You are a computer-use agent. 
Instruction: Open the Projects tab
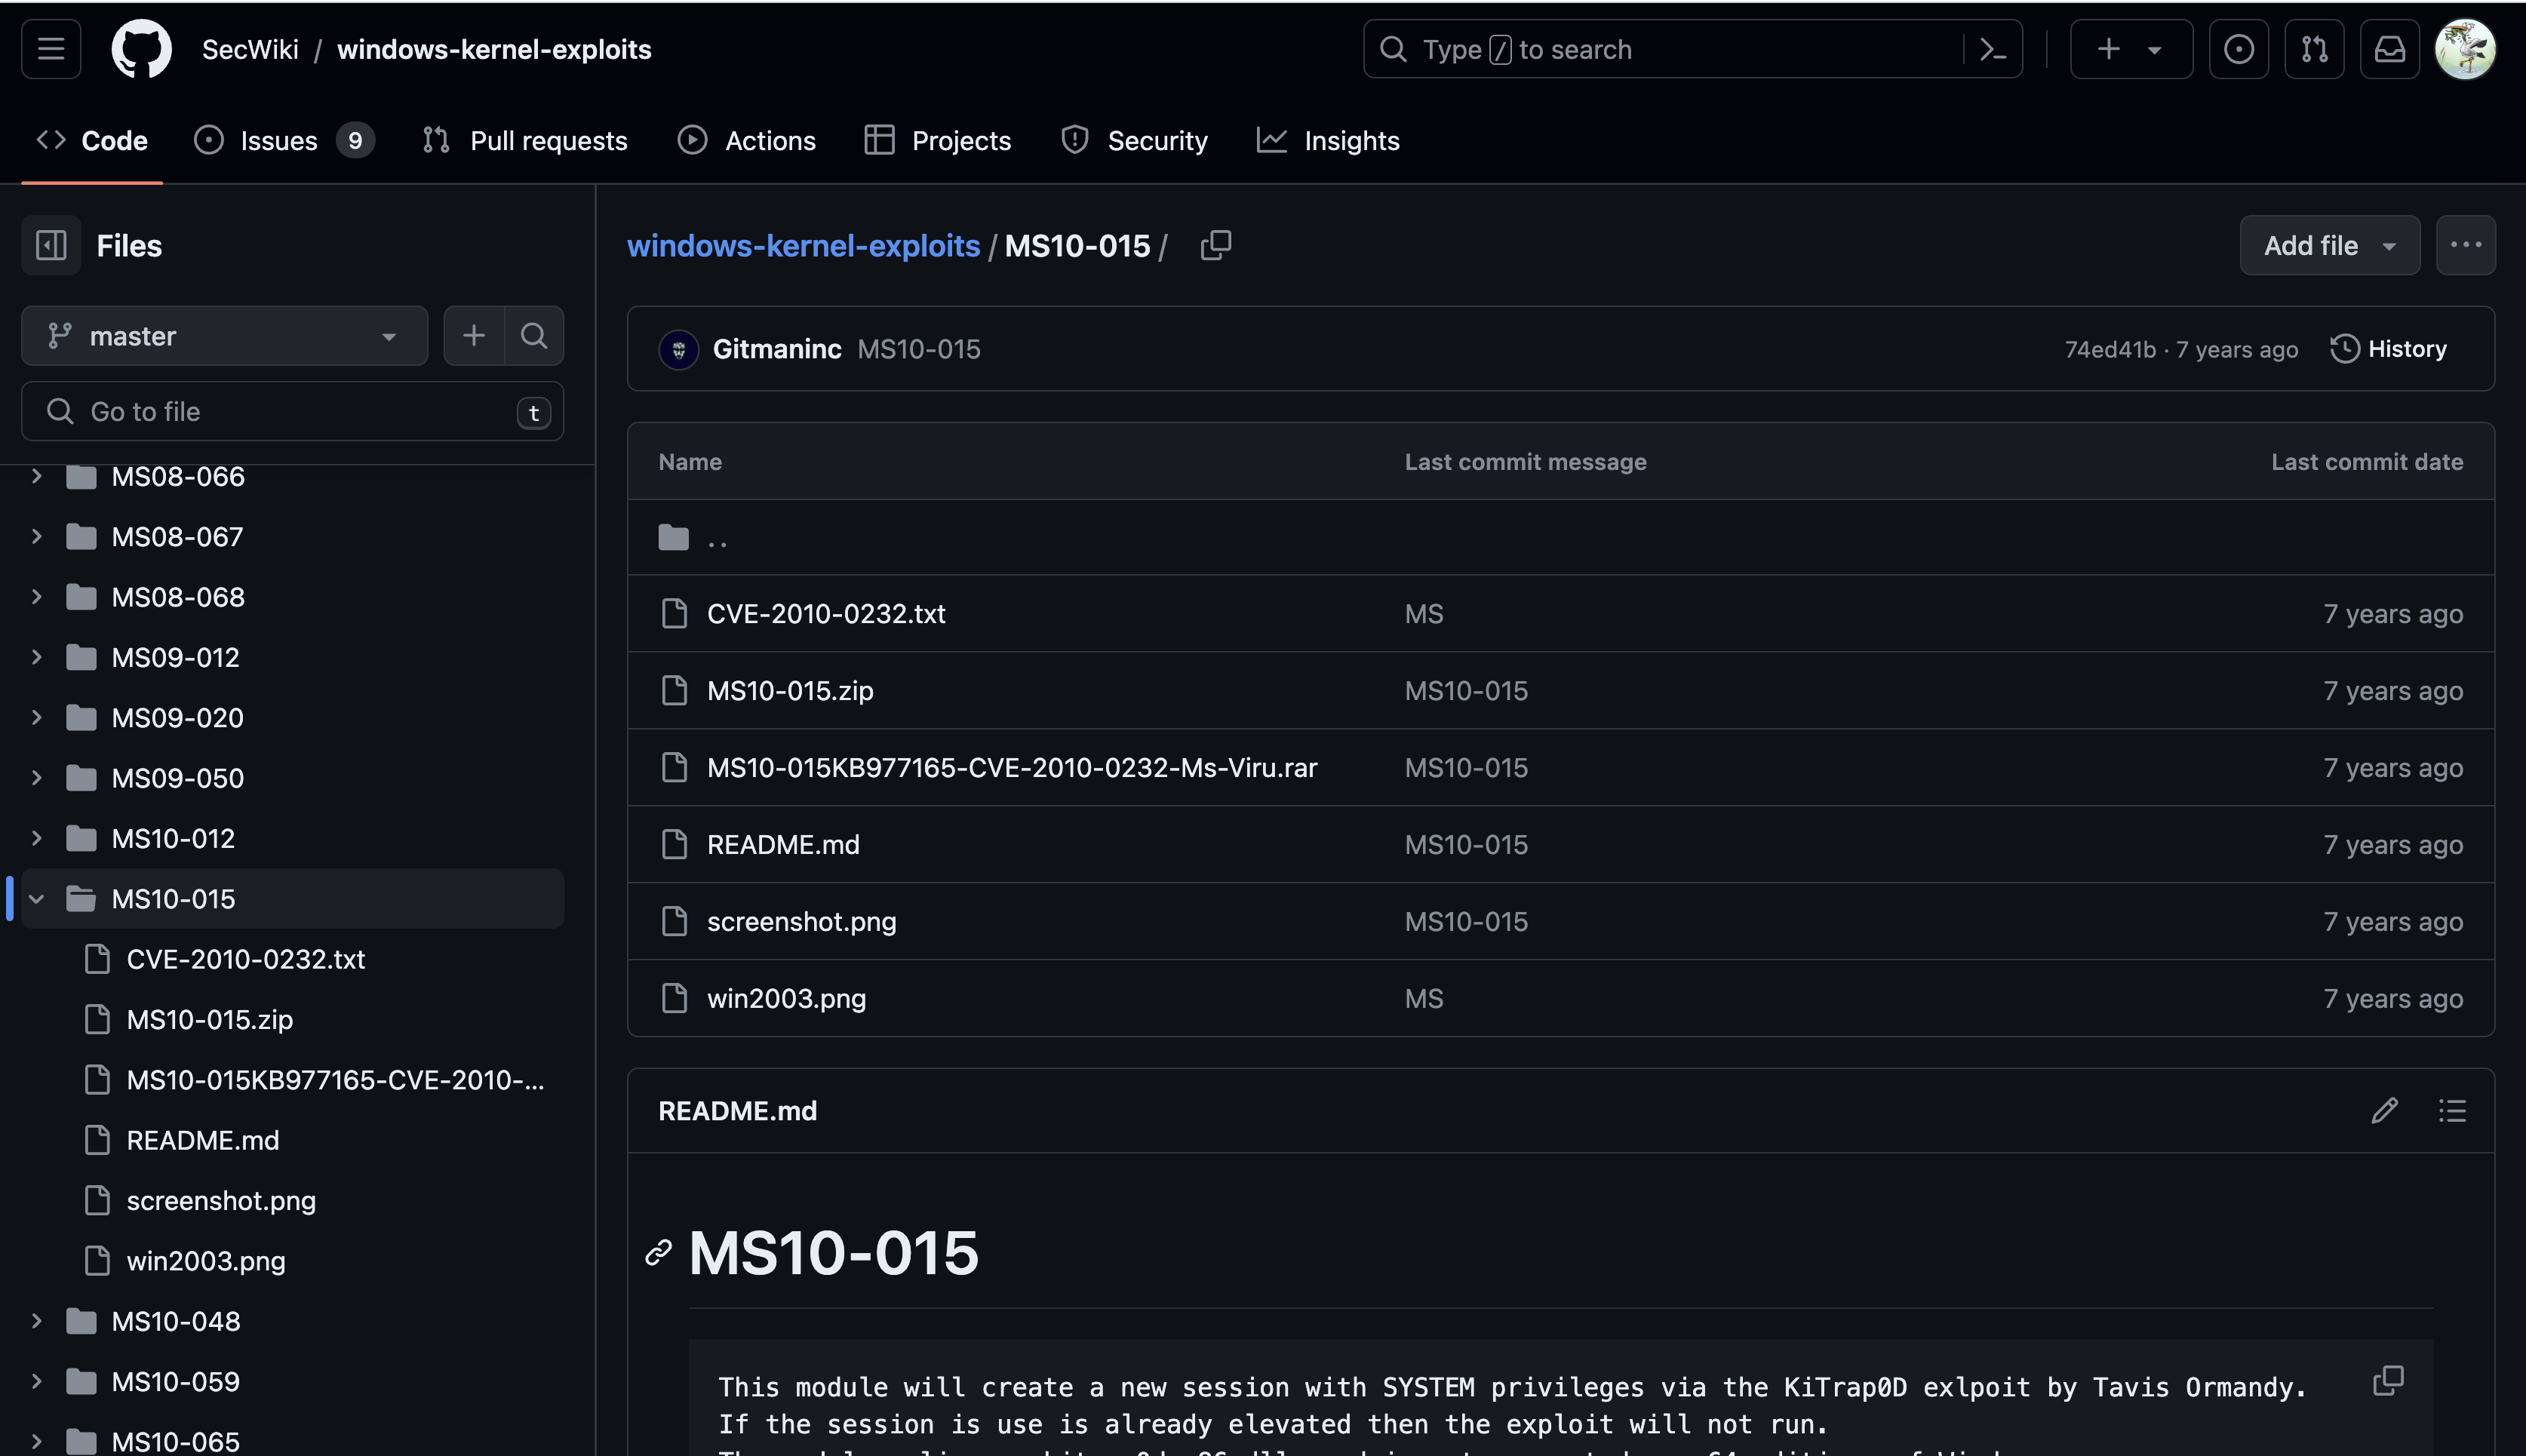click(938, 141)
